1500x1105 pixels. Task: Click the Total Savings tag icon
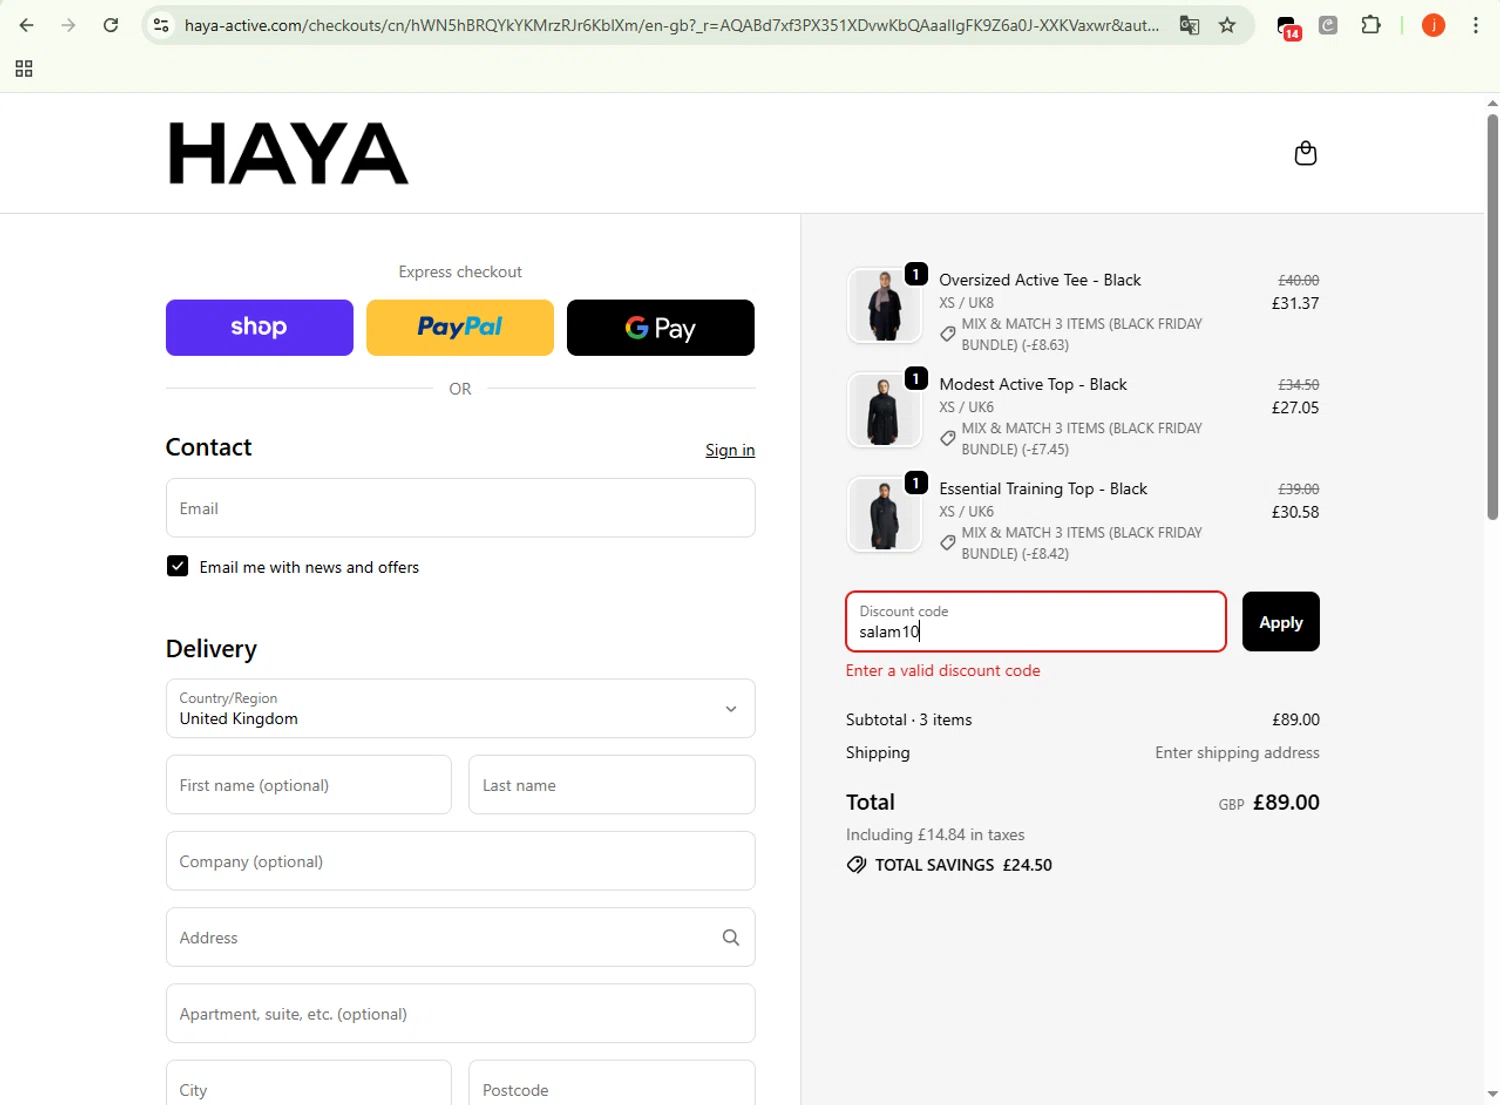click(x=856, y=865)
